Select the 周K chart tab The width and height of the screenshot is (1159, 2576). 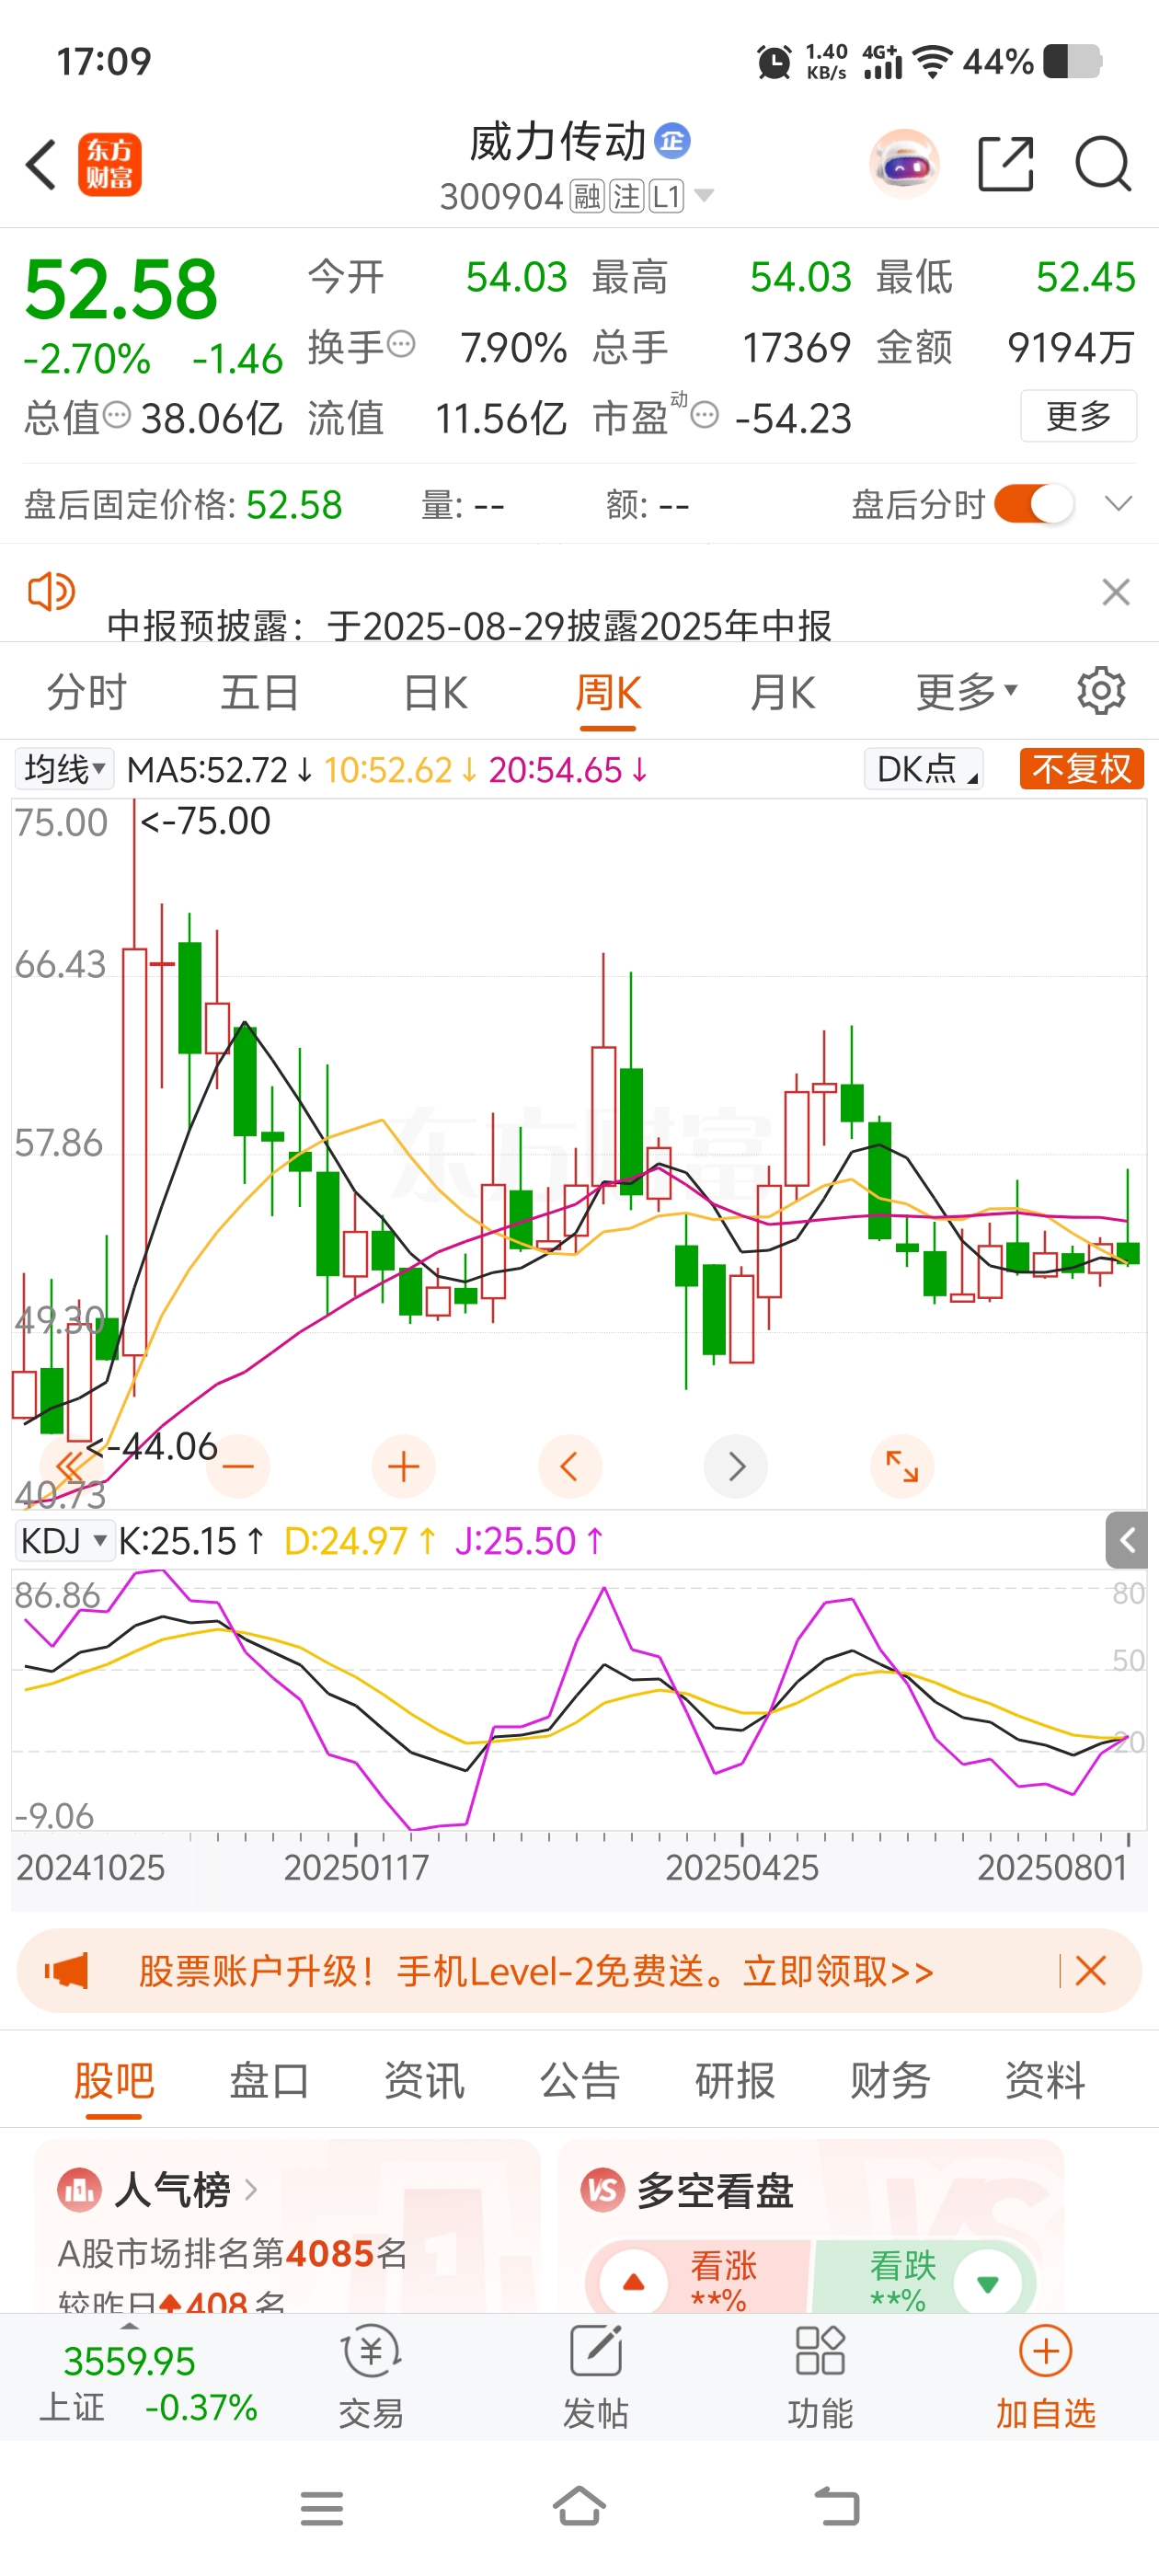pyautogui.click(x=608, y=692)
